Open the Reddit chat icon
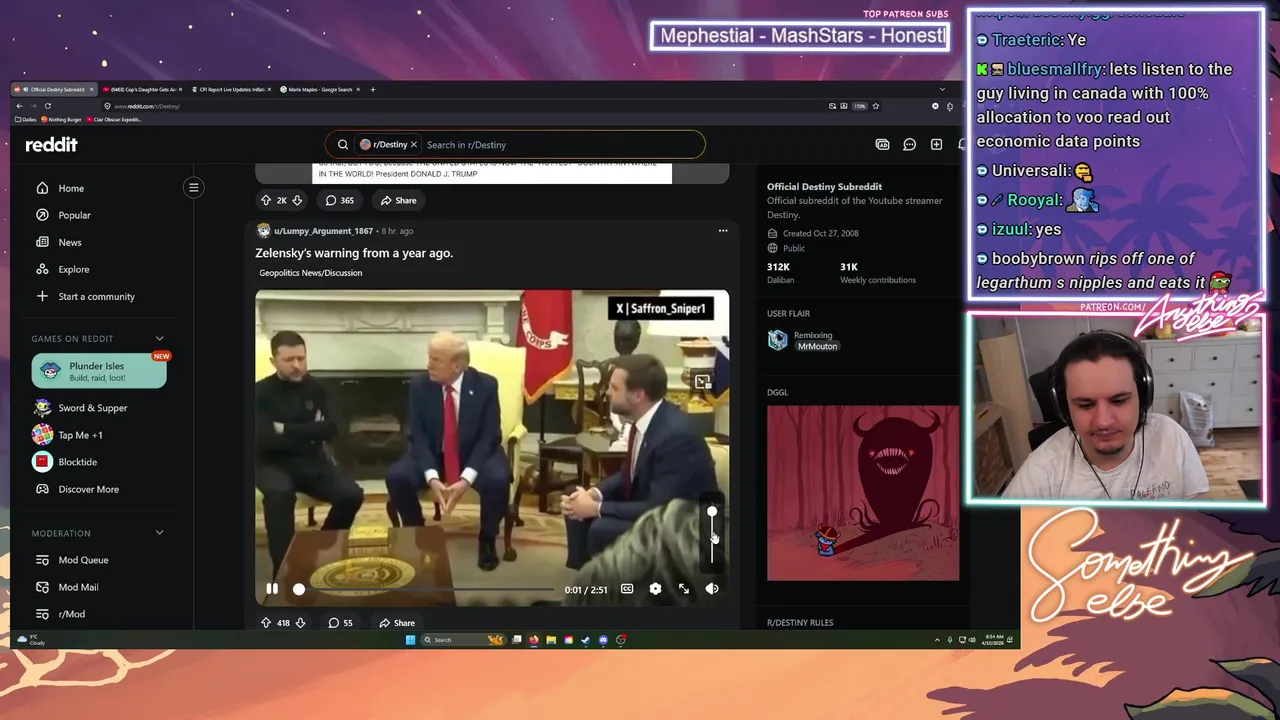This screenshot has height=720, width=1280. click(909, 145)
